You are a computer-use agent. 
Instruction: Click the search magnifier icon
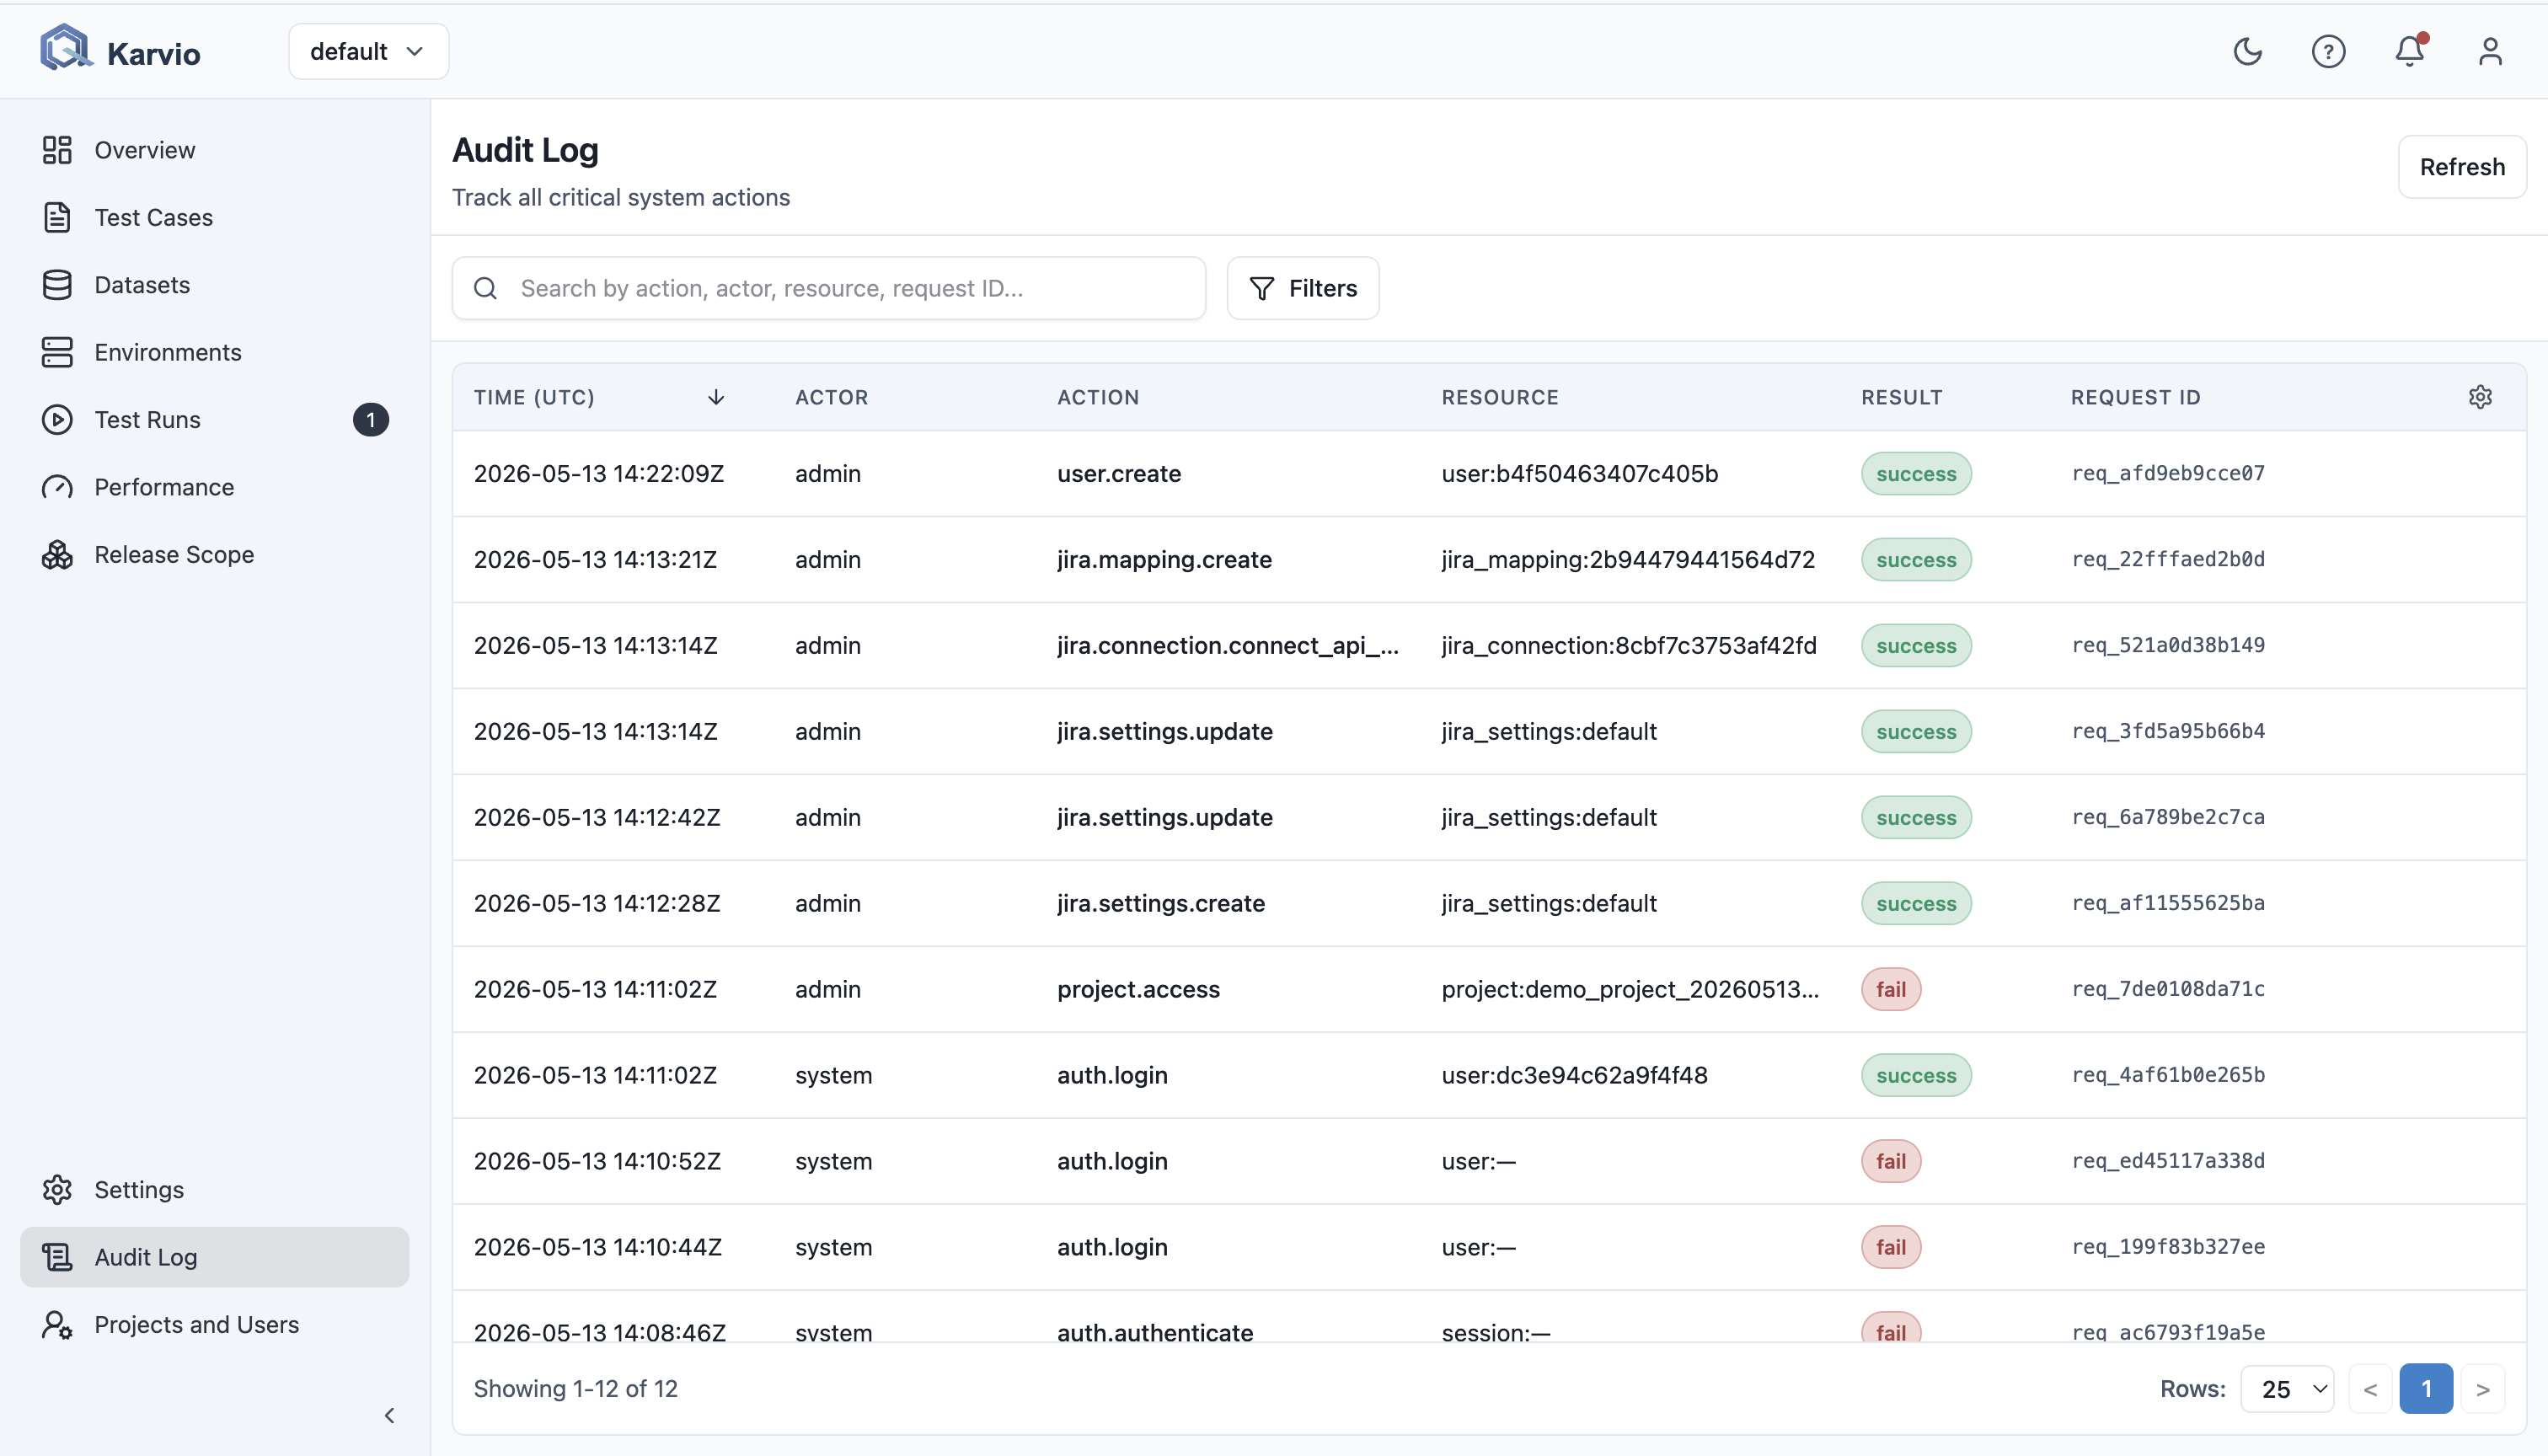point(486,289)
